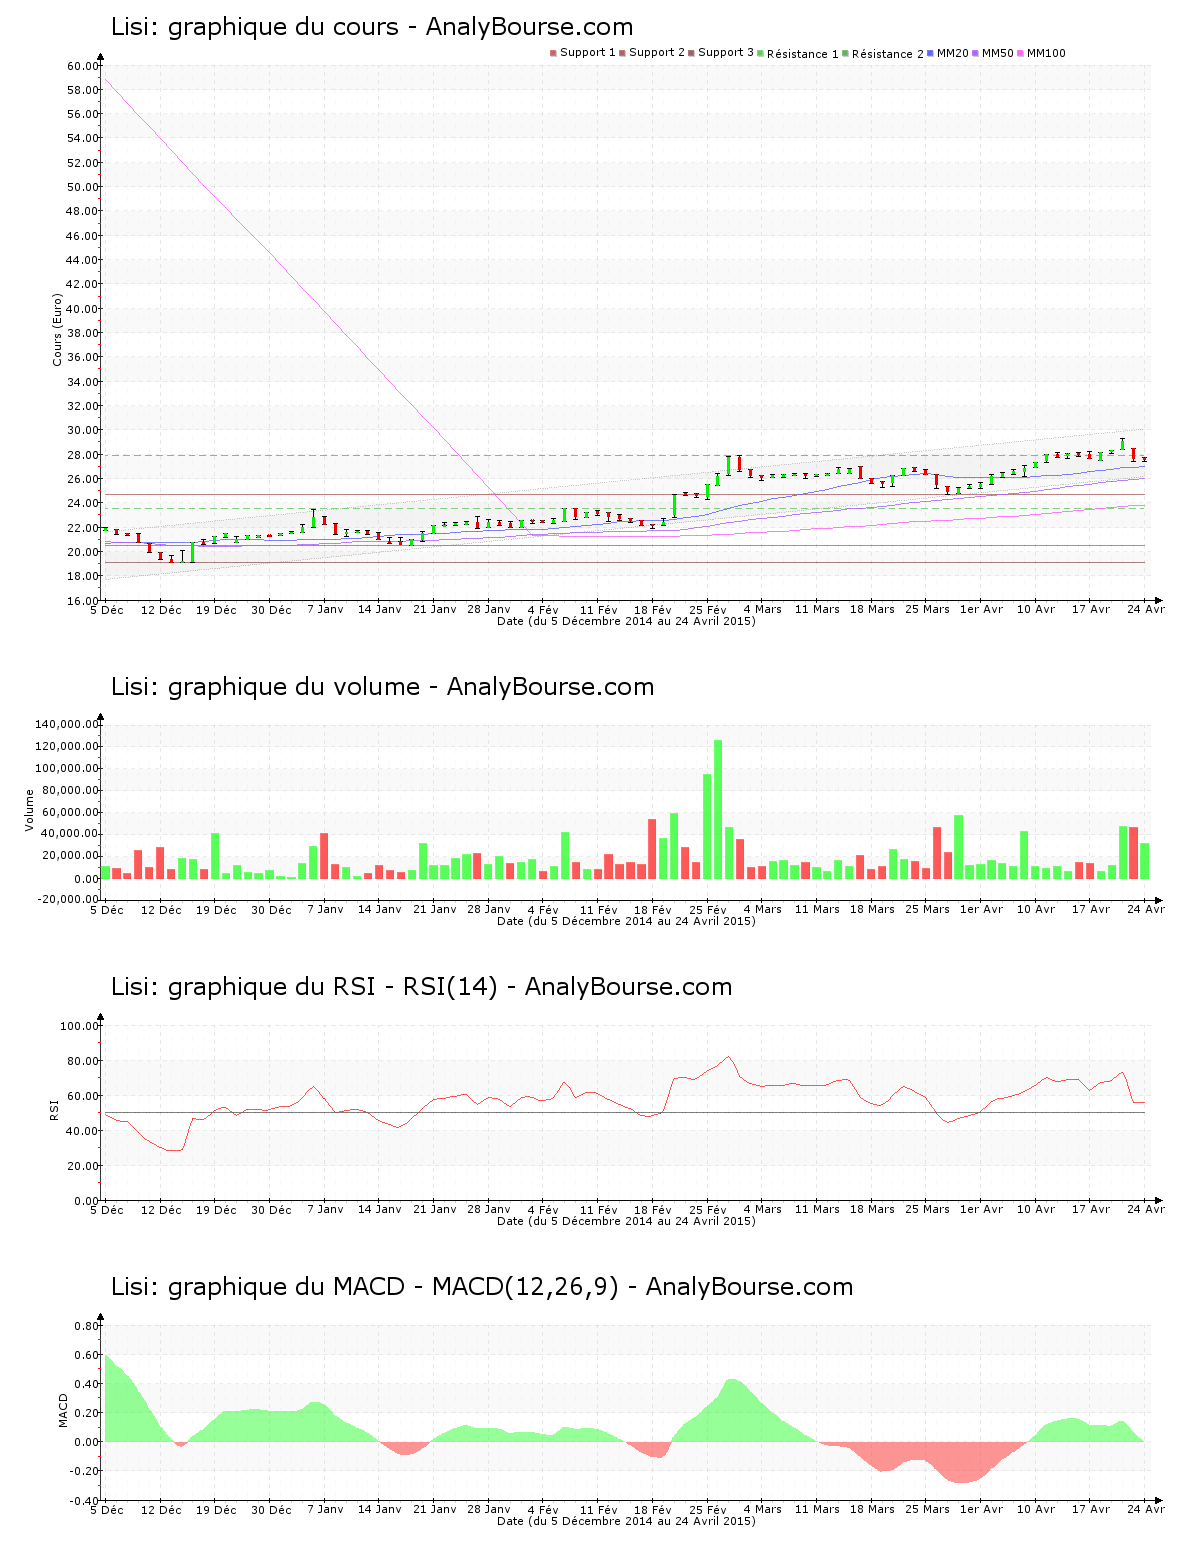Toggle the Résistance 2 legend label
1200x1550 pixels.
[888, 54]
